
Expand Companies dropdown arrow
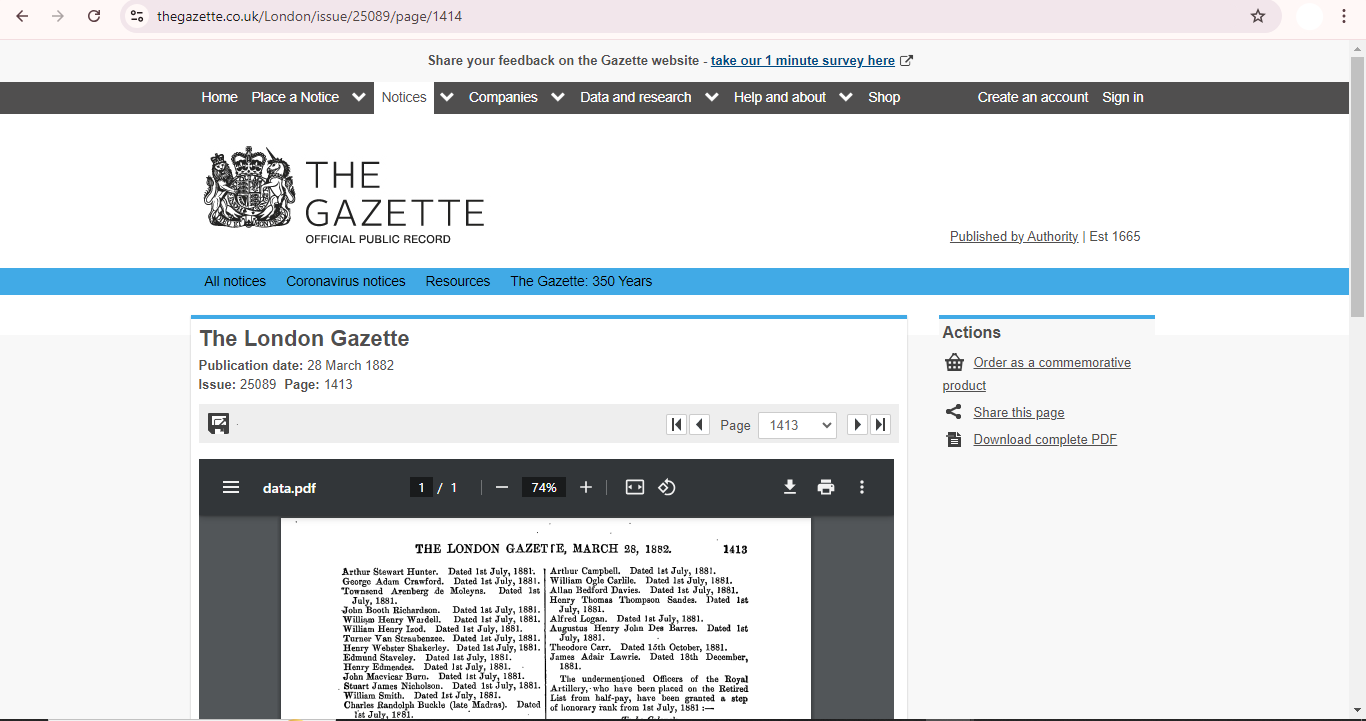coord(558,97)
